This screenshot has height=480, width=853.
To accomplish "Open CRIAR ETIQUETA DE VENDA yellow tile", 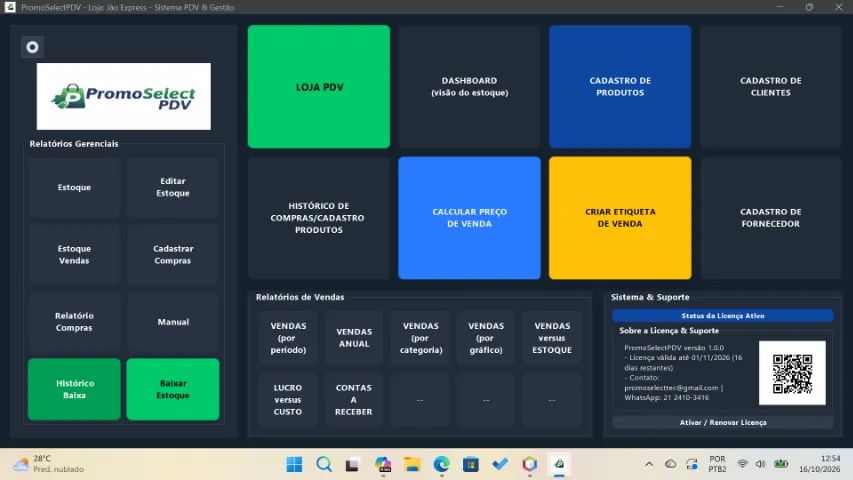I will click(x=620, y=218).
